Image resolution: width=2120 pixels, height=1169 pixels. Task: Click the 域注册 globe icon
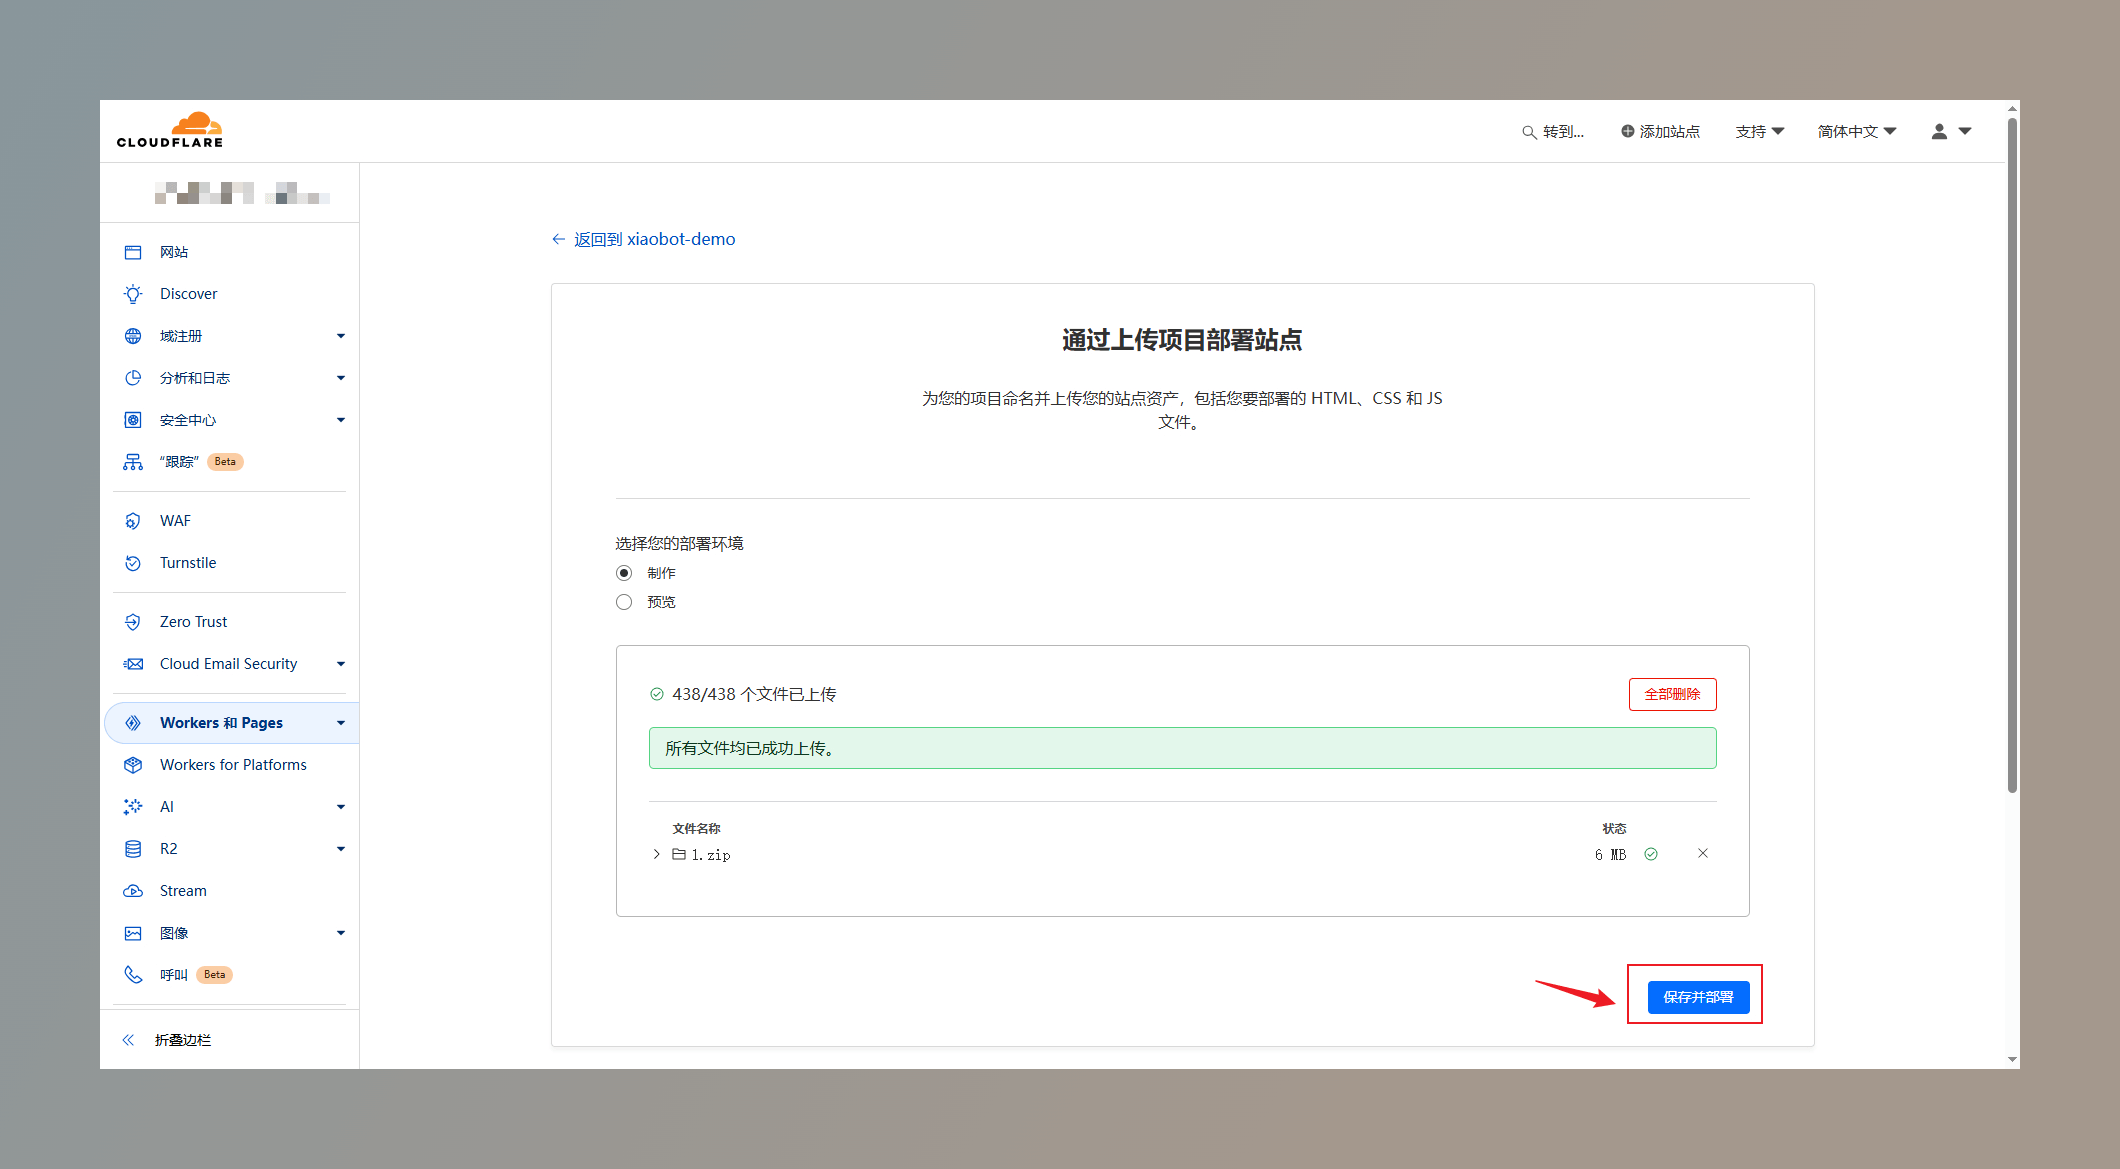pos(133,336)
